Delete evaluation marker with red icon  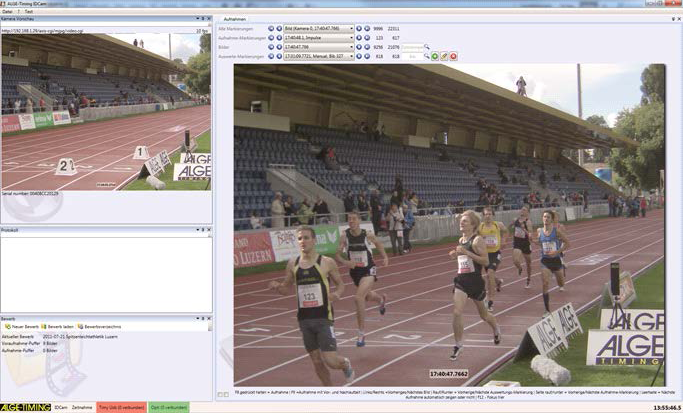(453, 56)
